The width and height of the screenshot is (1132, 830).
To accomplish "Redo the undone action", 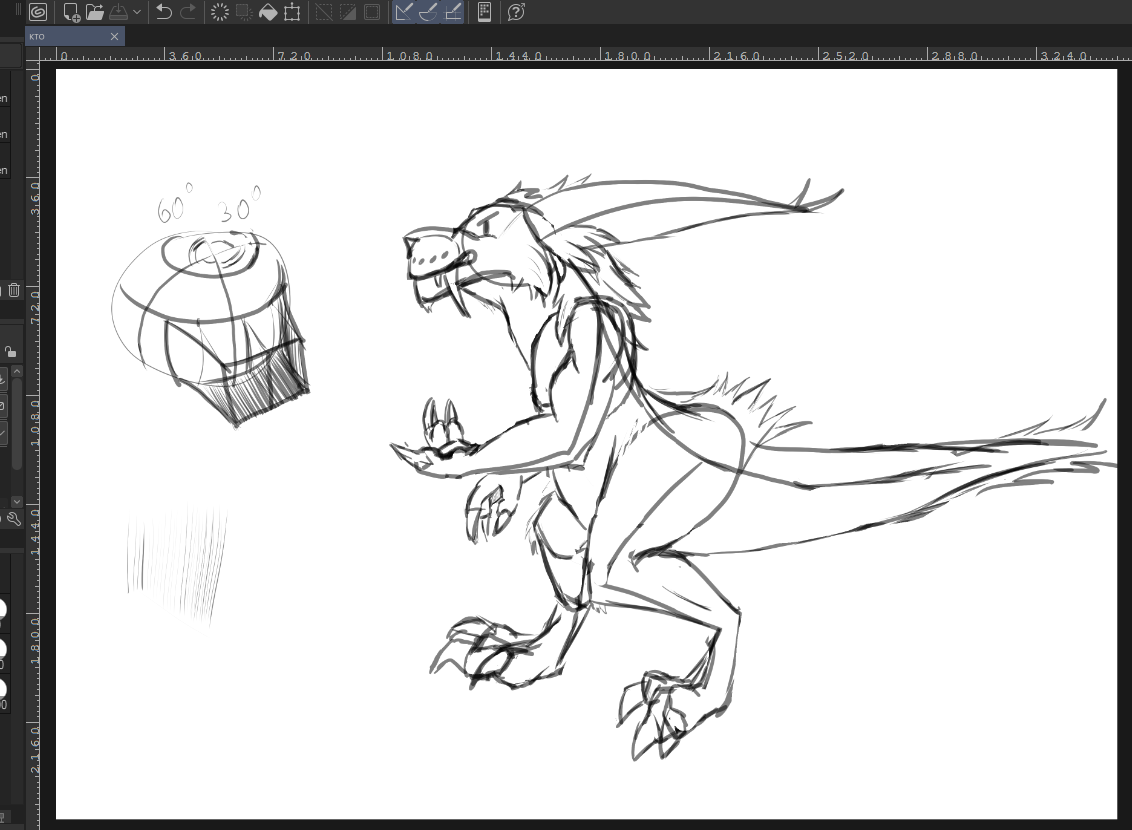I will 188,12.
